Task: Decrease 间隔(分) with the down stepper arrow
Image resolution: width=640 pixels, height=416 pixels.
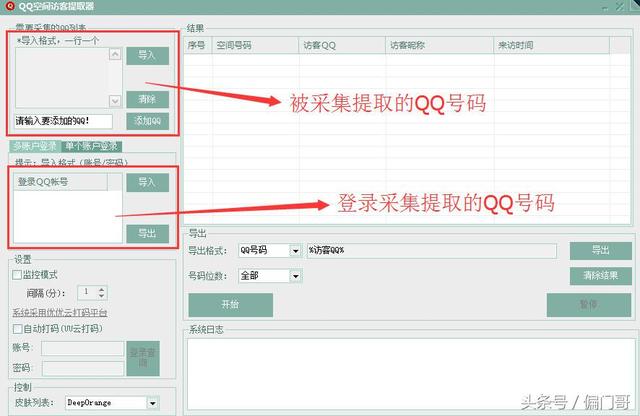Action: (102, 296)
